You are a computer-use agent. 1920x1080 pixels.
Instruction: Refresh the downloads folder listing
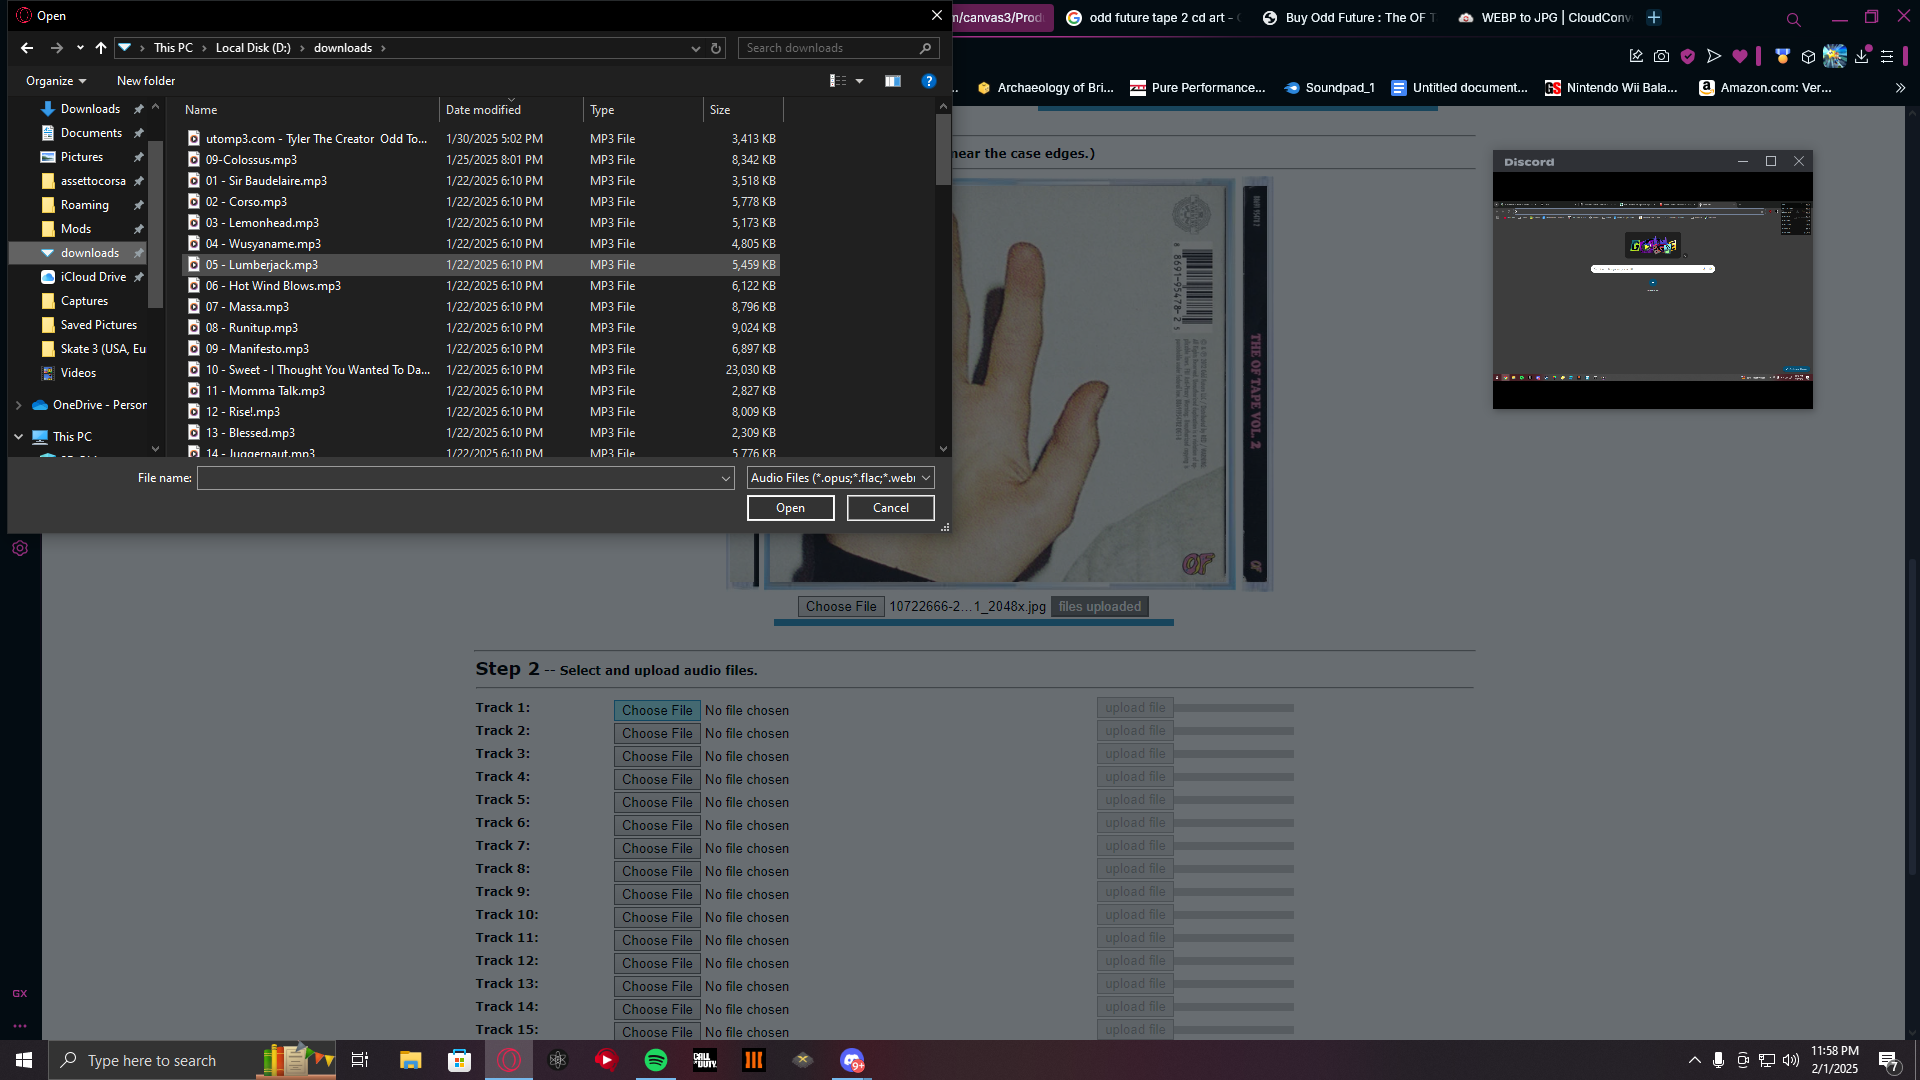tap(716, 48)
